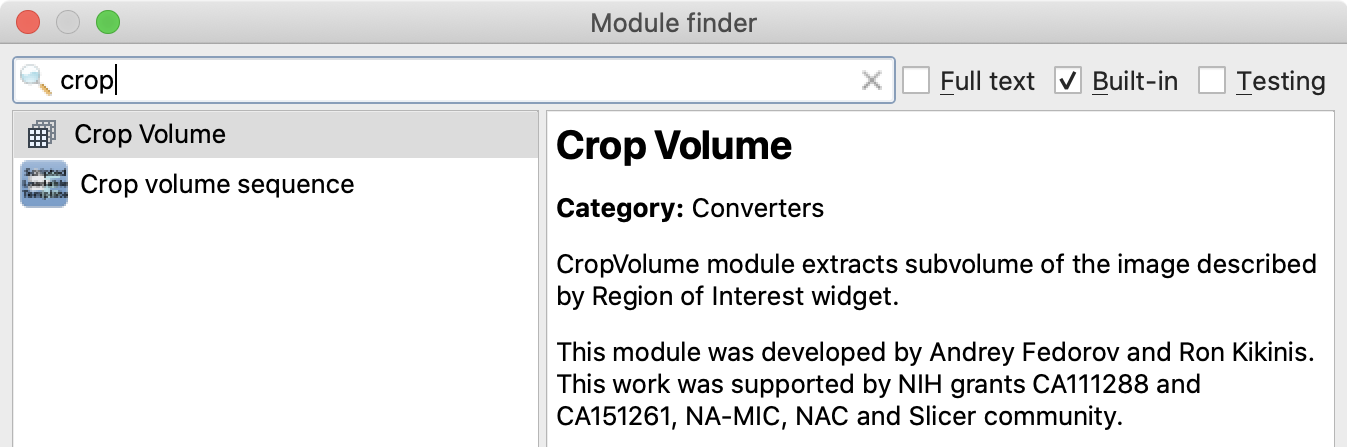Uncheck the Built-in checkbox
The image size is (1348, 448).
pos(1068,81)
